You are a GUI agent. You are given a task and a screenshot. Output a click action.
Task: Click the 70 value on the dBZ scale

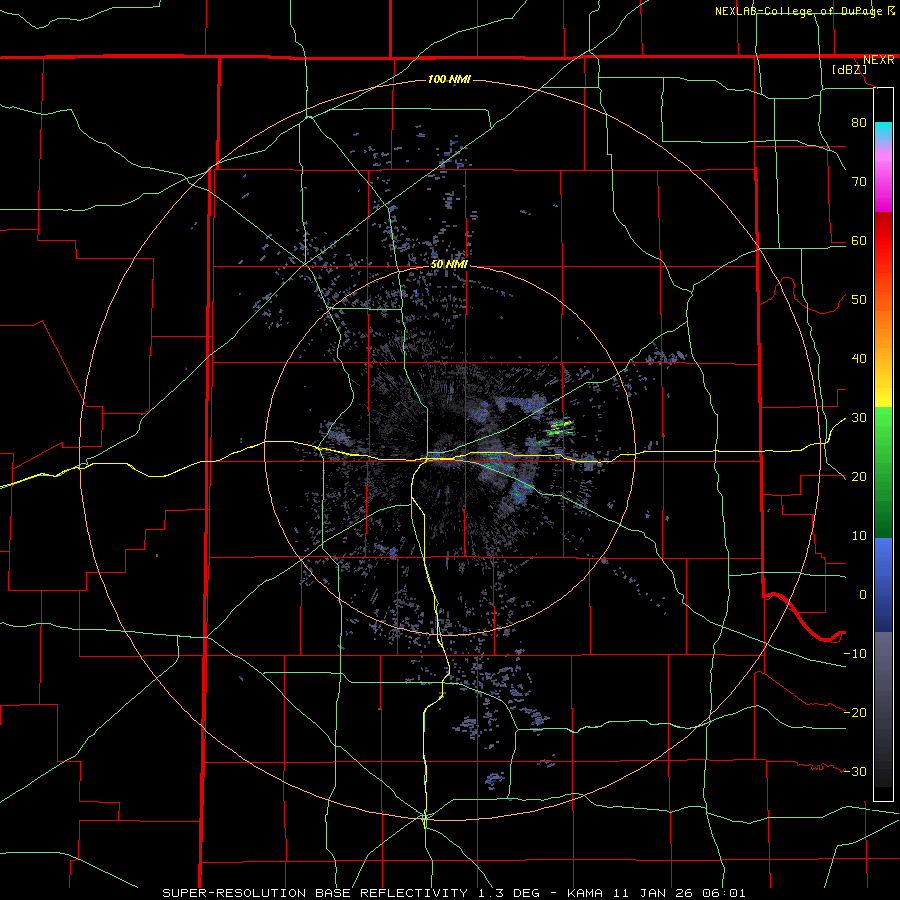tap(859, 182)
